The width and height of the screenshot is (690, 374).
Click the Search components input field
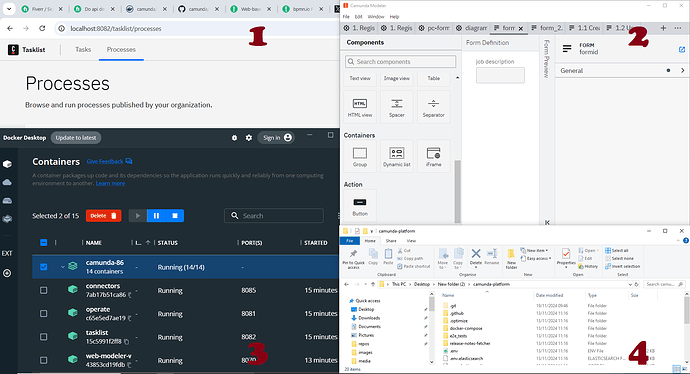pyautogui.click(x=400, y=62)
